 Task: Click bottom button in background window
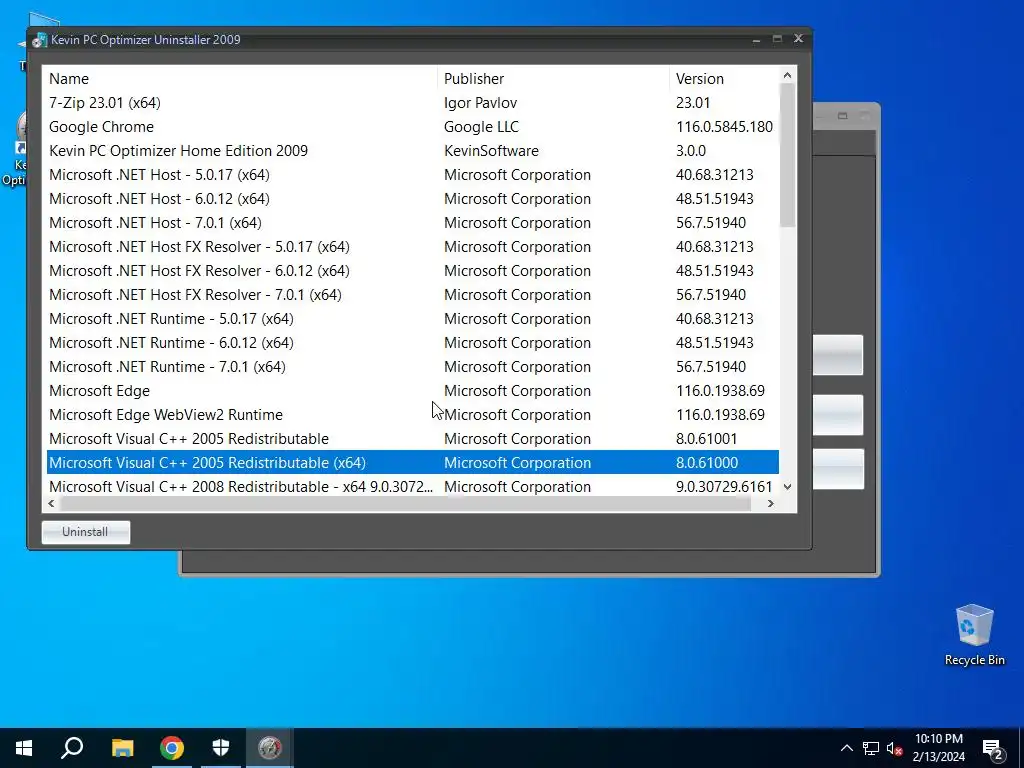click(838, 469)
